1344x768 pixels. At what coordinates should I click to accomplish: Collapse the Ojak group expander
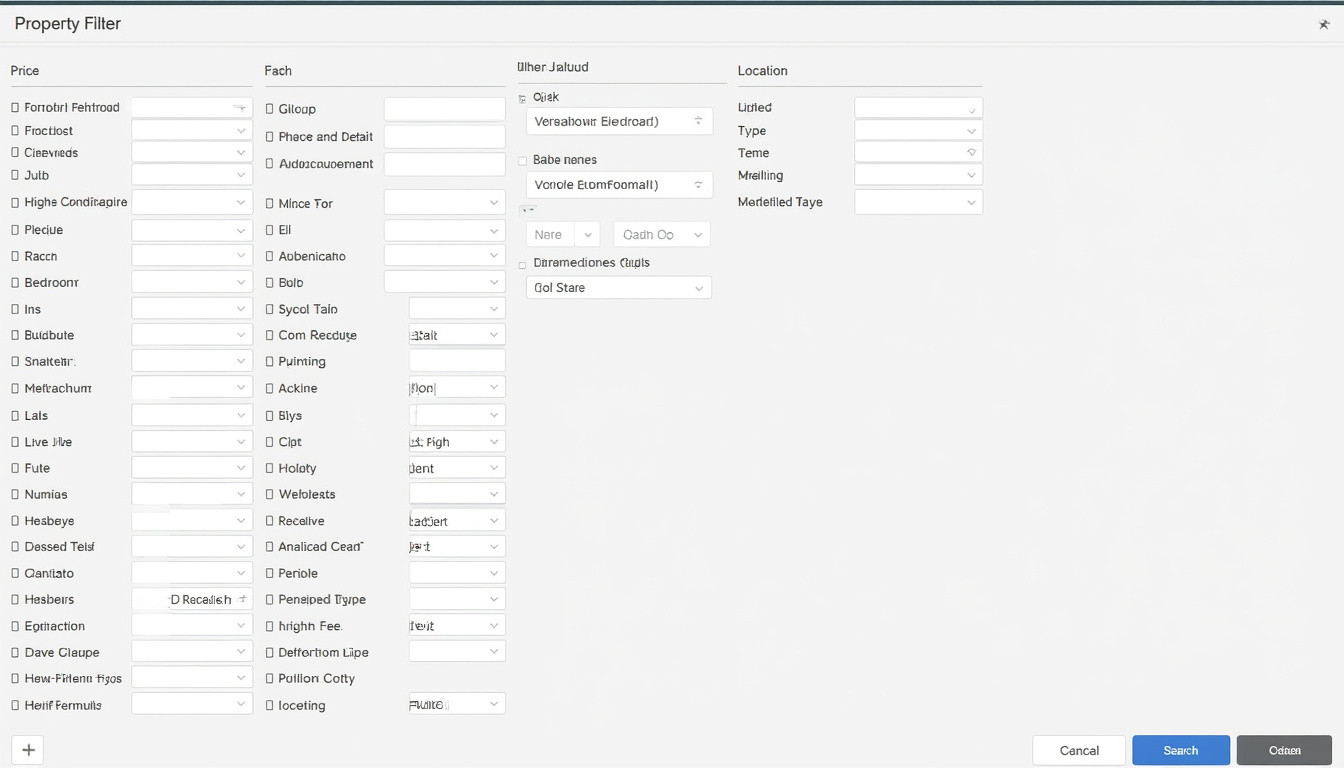click(523, 99)
